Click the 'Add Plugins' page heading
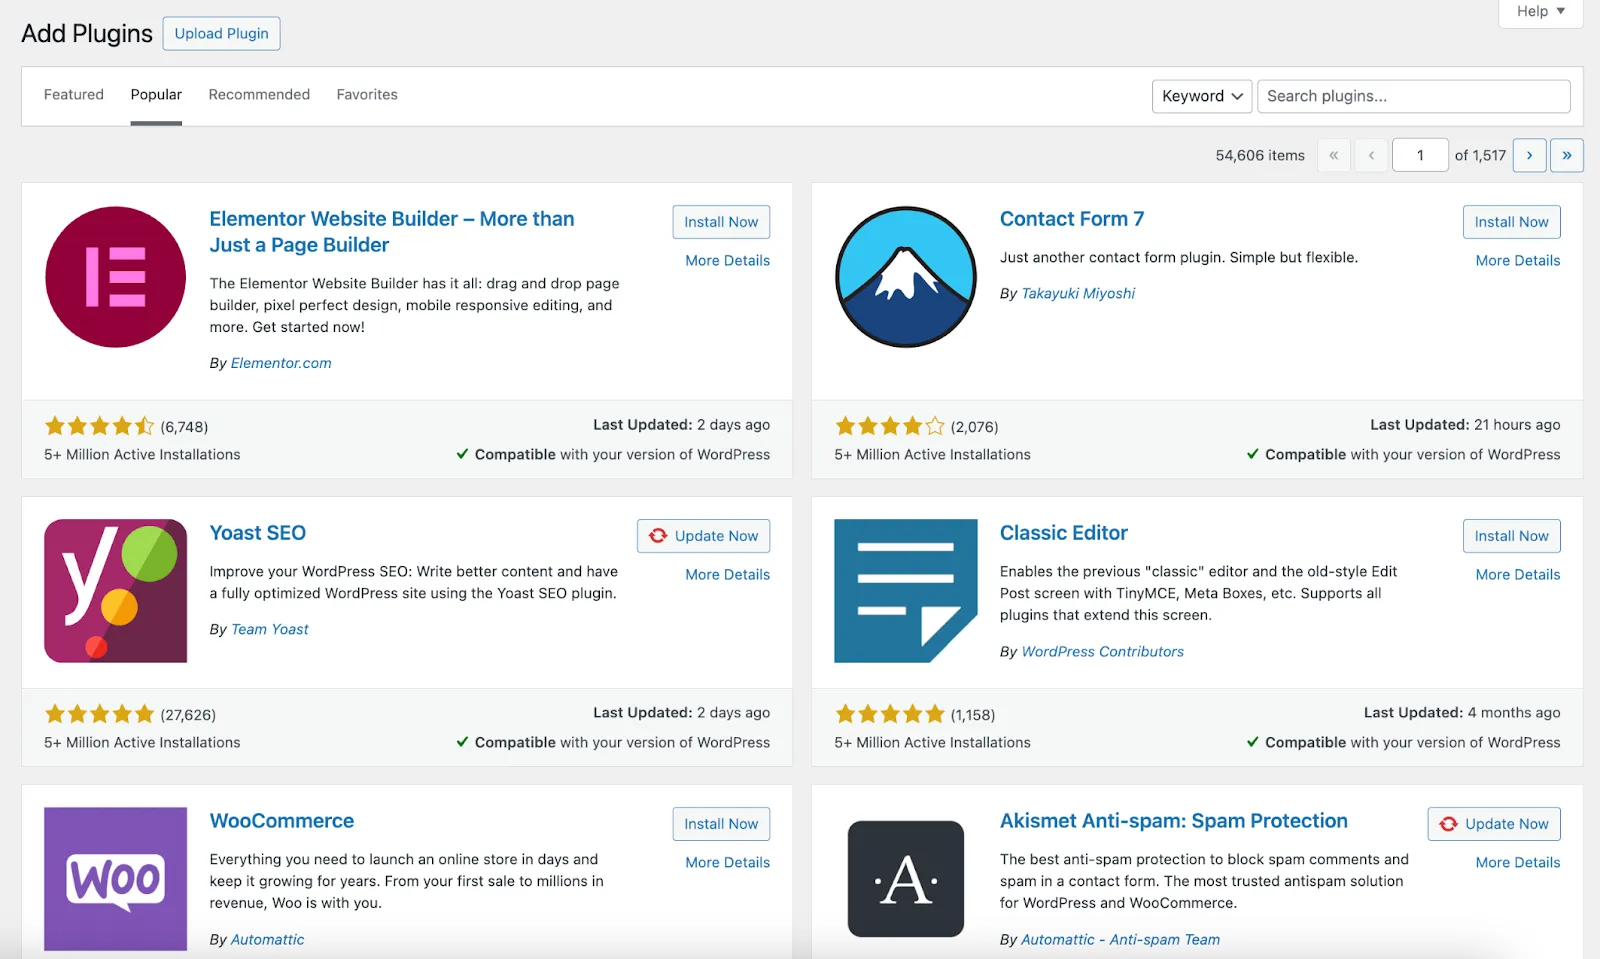Viewport: 1600px width, 959px height. pyautogui.click(x=87, y=34)
